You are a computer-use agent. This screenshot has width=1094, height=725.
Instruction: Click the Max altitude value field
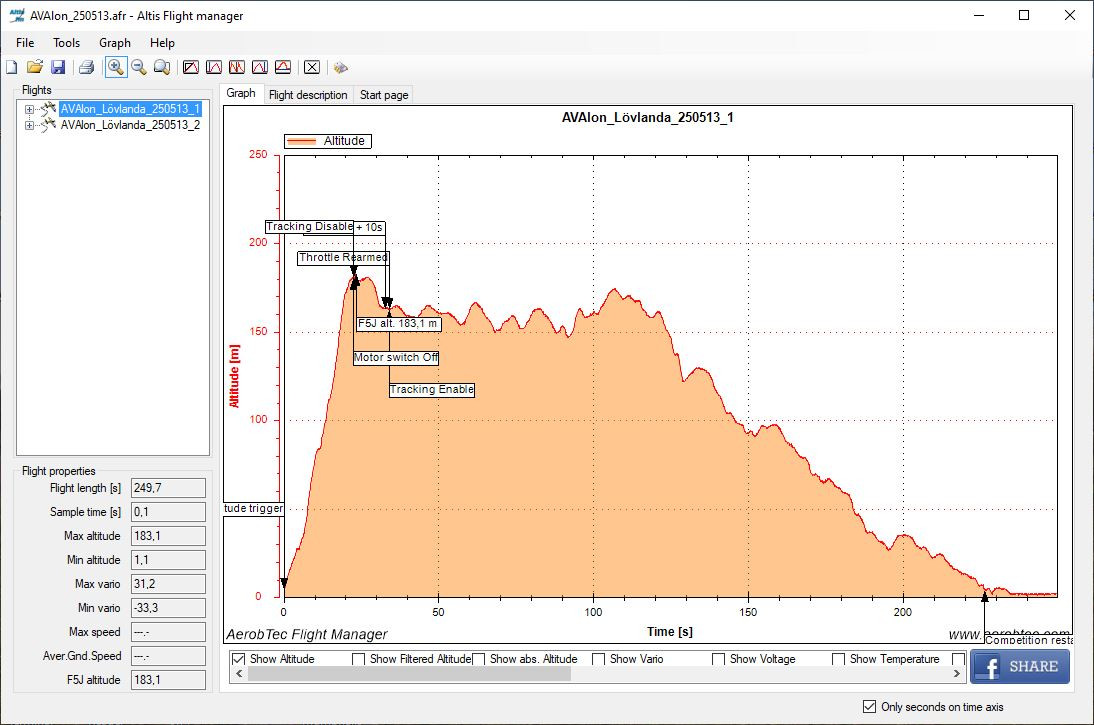[x=168, y=536]
